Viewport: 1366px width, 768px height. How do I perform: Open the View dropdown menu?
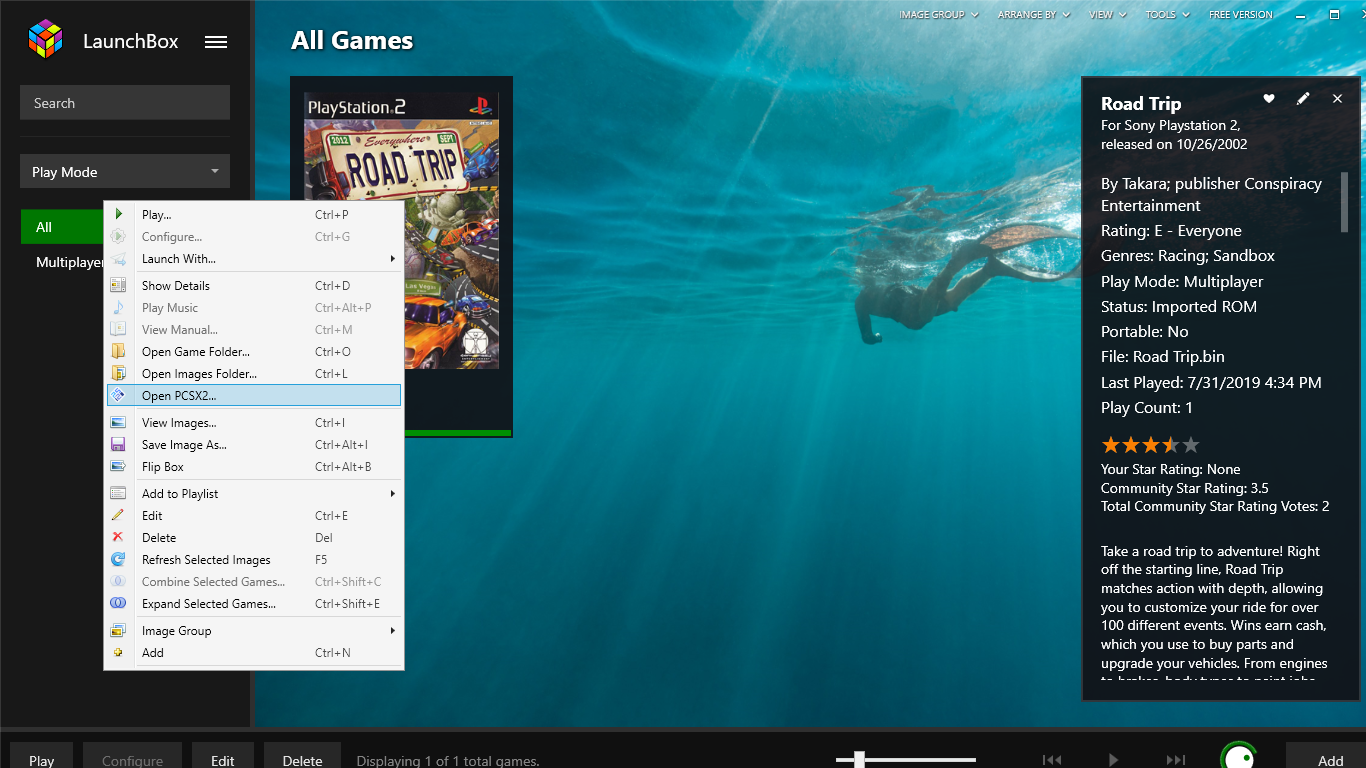coord(1107,15)
